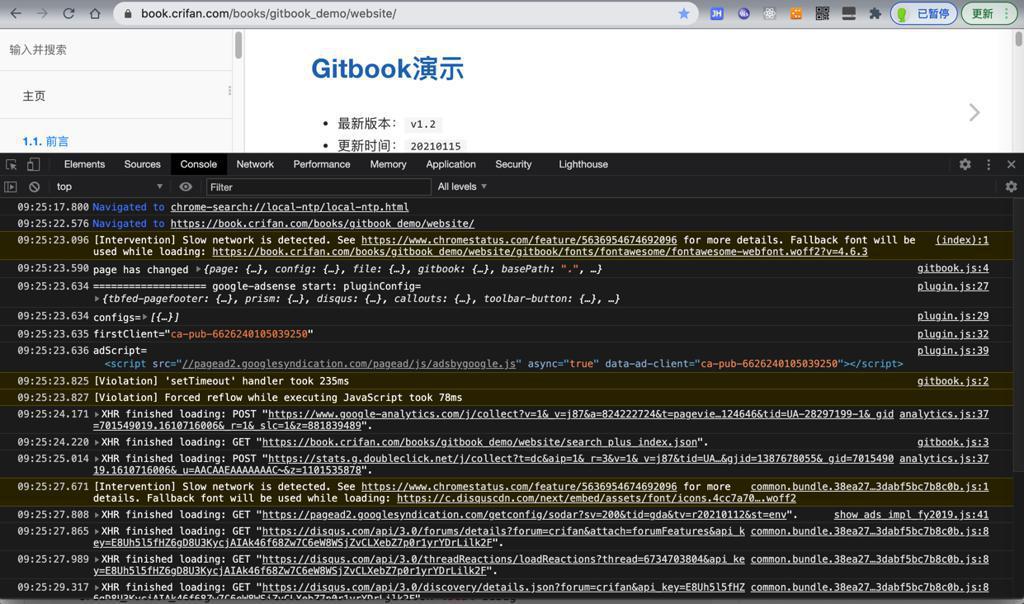Open the Lighthouse tab
The height and width of the screenshot is (604, 1024).
583,165
